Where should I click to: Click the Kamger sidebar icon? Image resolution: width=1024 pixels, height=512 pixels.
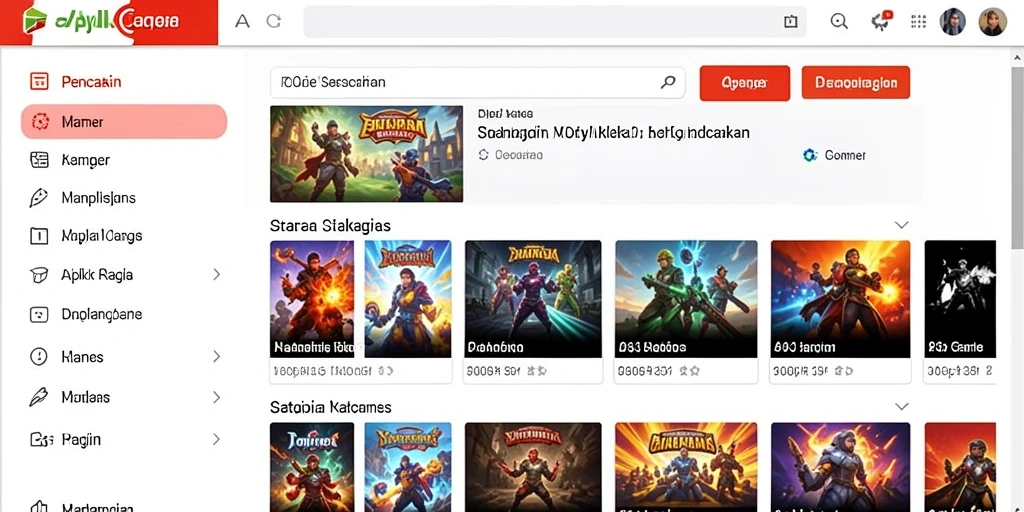[x=39, y=159]
